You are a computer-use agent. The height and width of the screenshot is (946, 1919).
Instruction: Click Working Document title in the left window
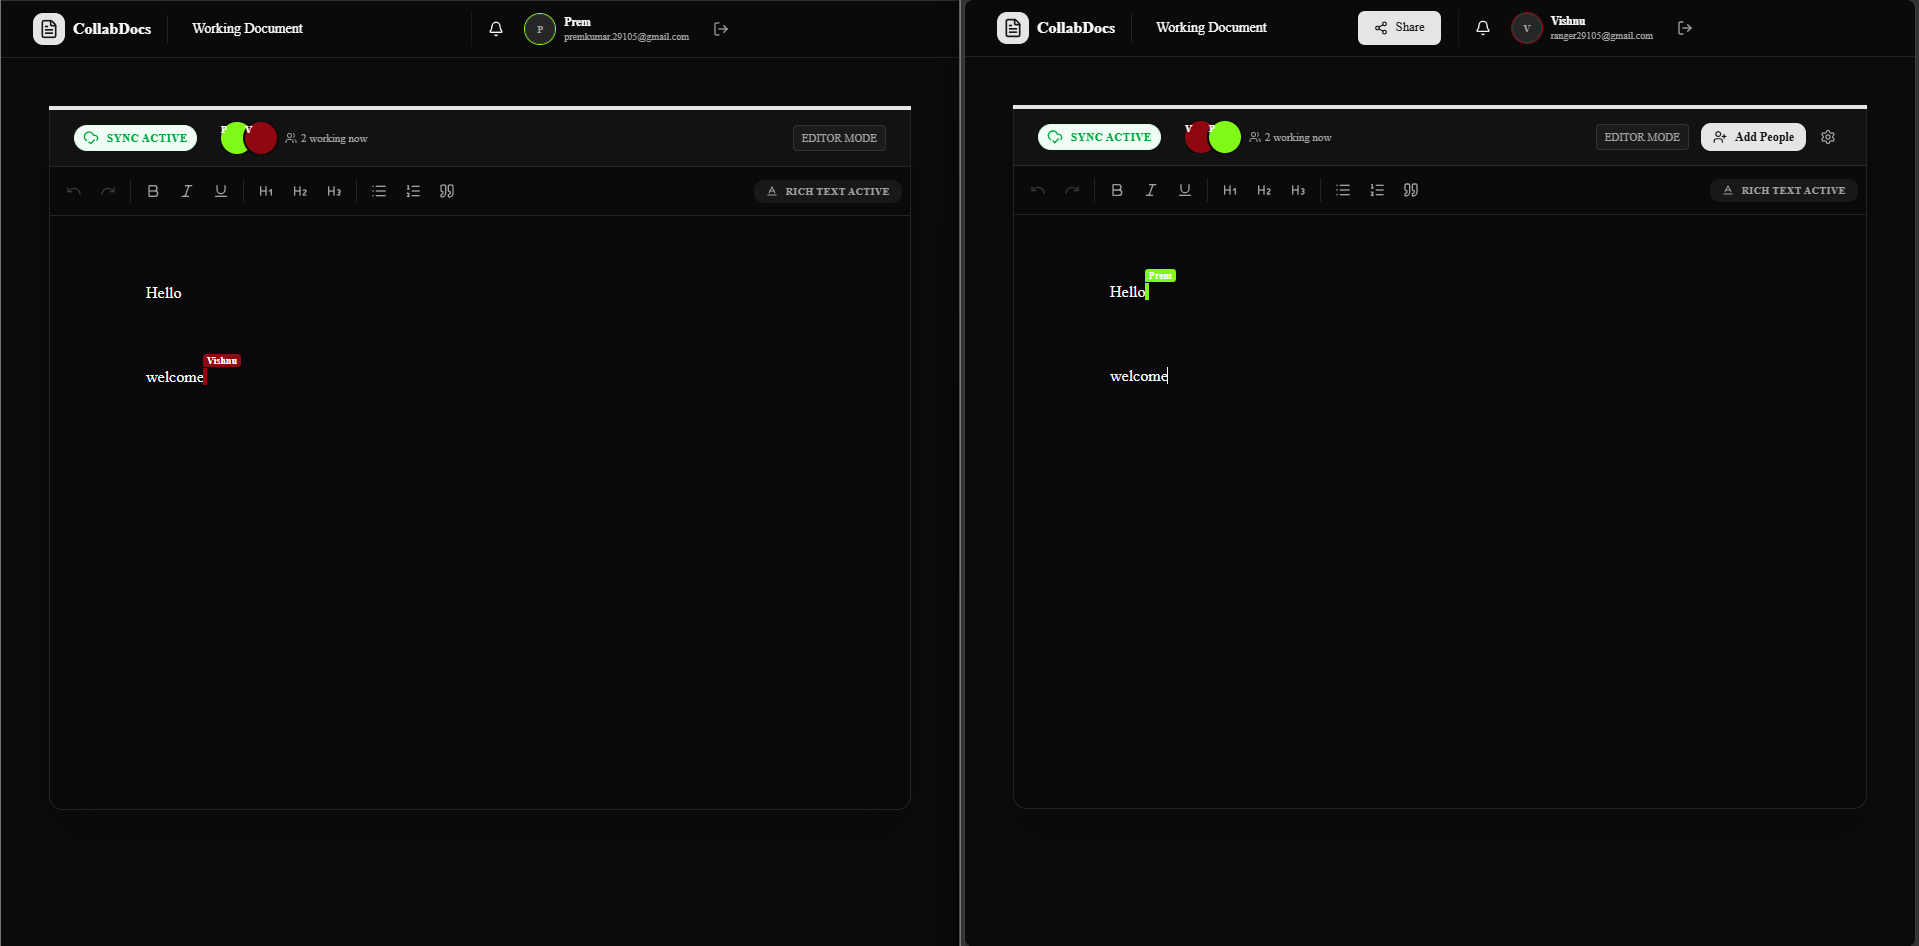tap(247, 29)
